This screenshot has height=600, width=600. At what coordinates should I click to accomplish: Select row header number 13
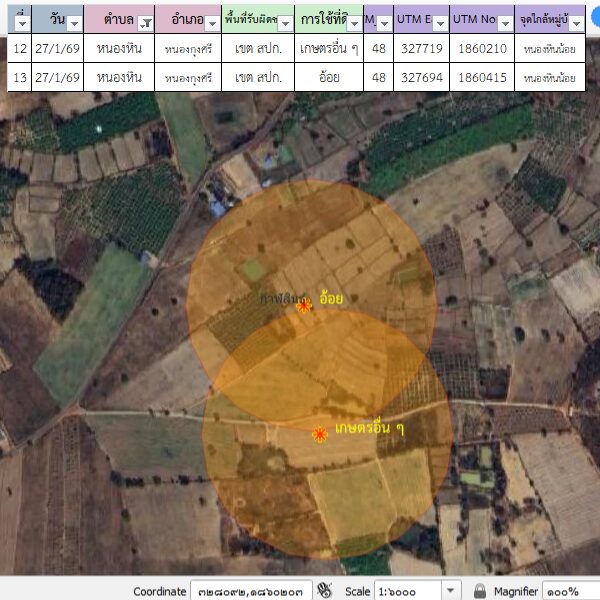pos(19,77)
